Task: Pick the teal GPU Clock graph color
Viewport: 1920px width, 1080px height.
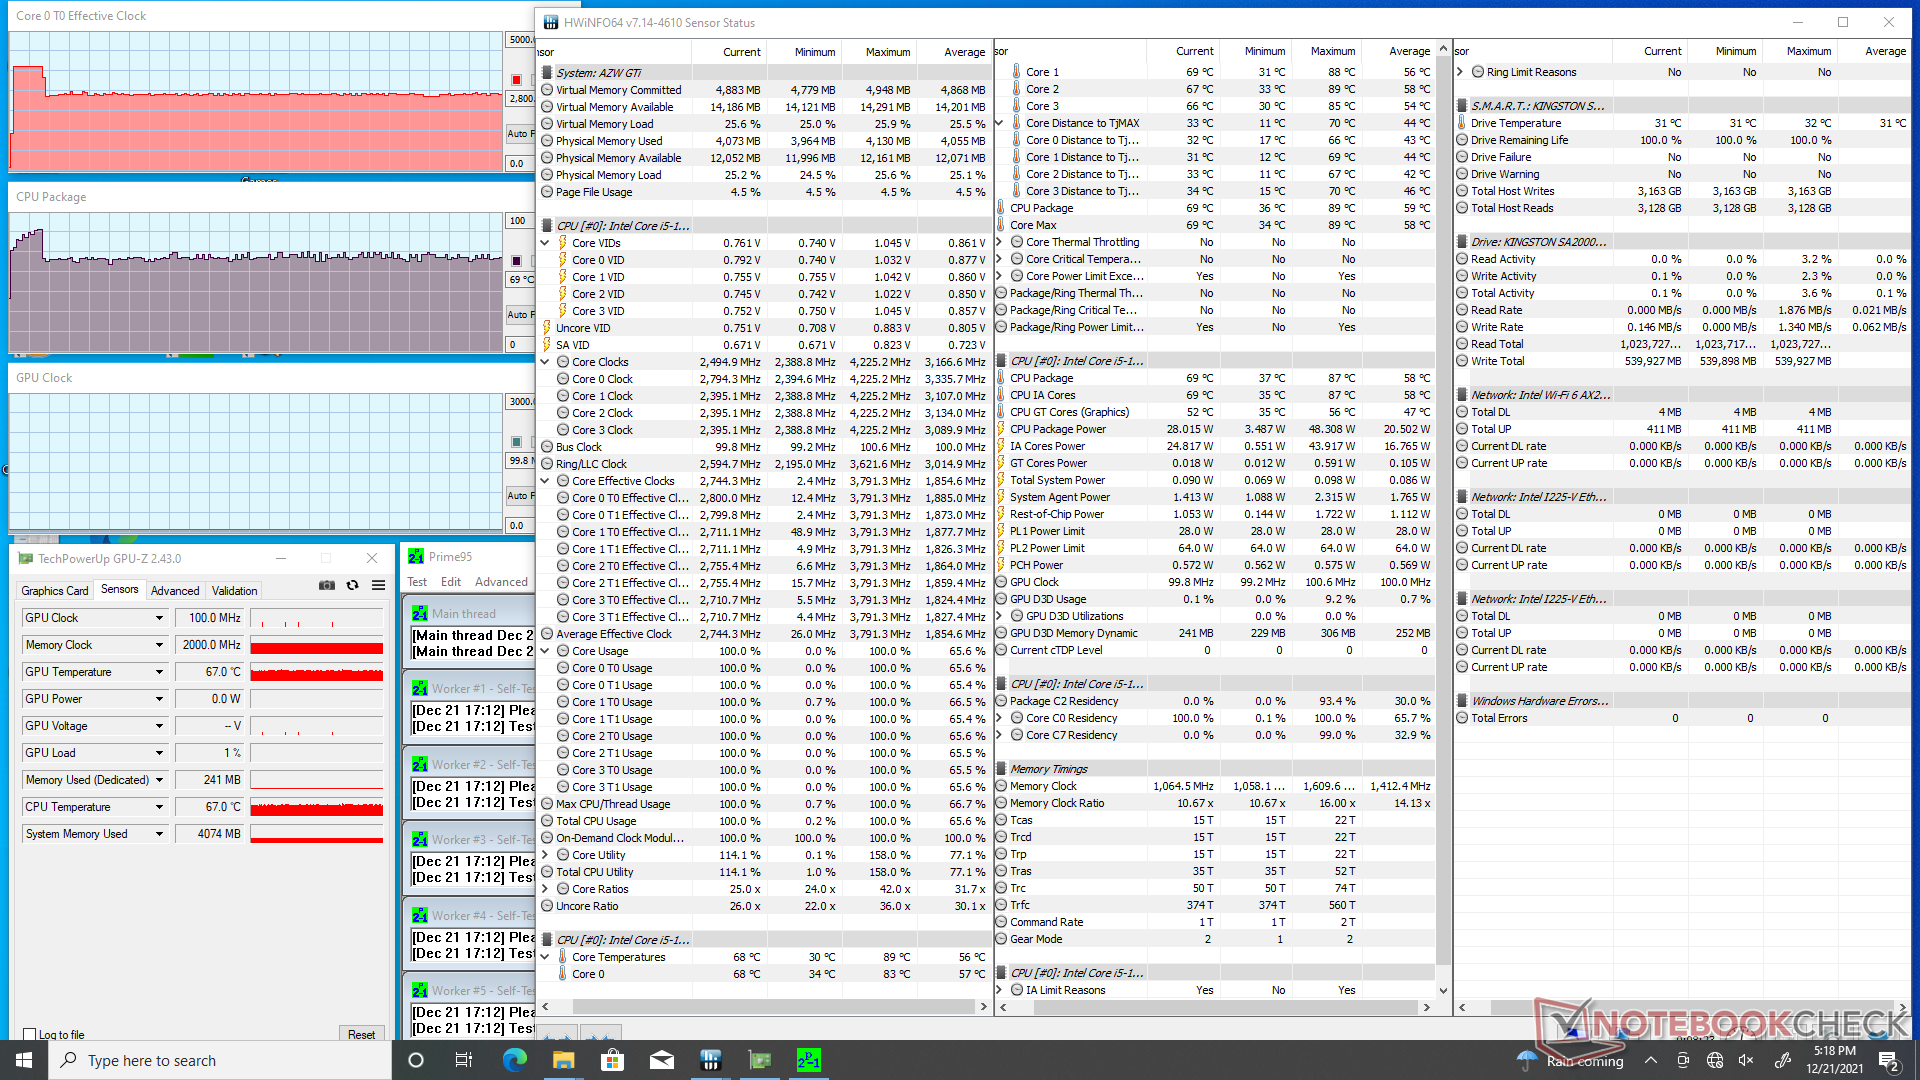Action: click(x=516, y=442)
